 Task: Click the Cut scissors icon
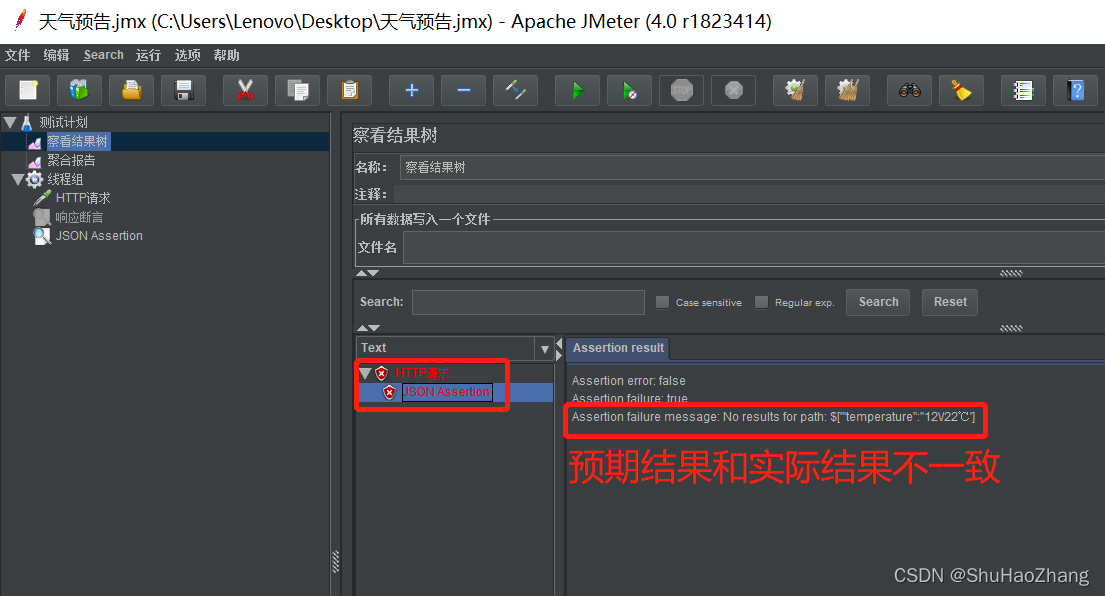coord(245,90)
